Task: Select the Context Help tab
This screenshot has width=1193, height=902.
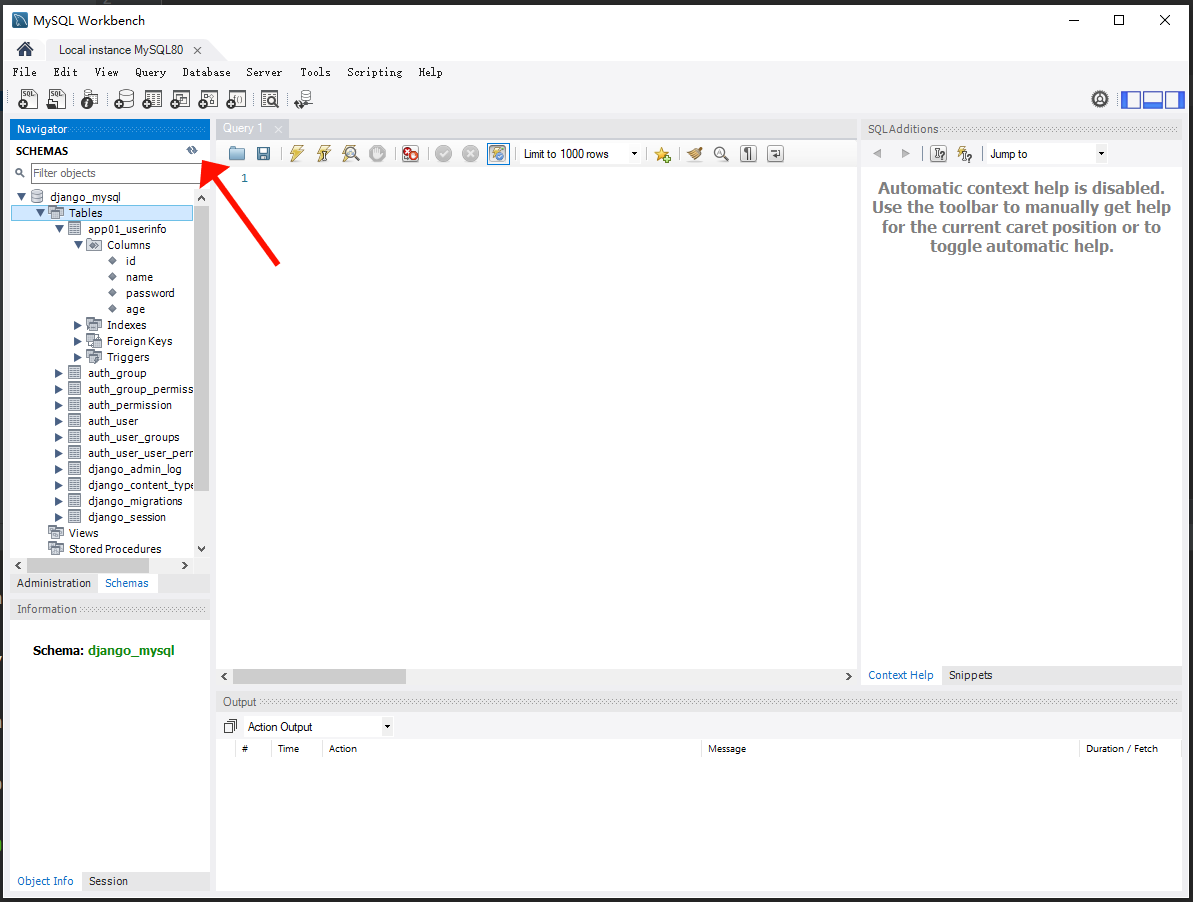Action: (x=901, y=675)
